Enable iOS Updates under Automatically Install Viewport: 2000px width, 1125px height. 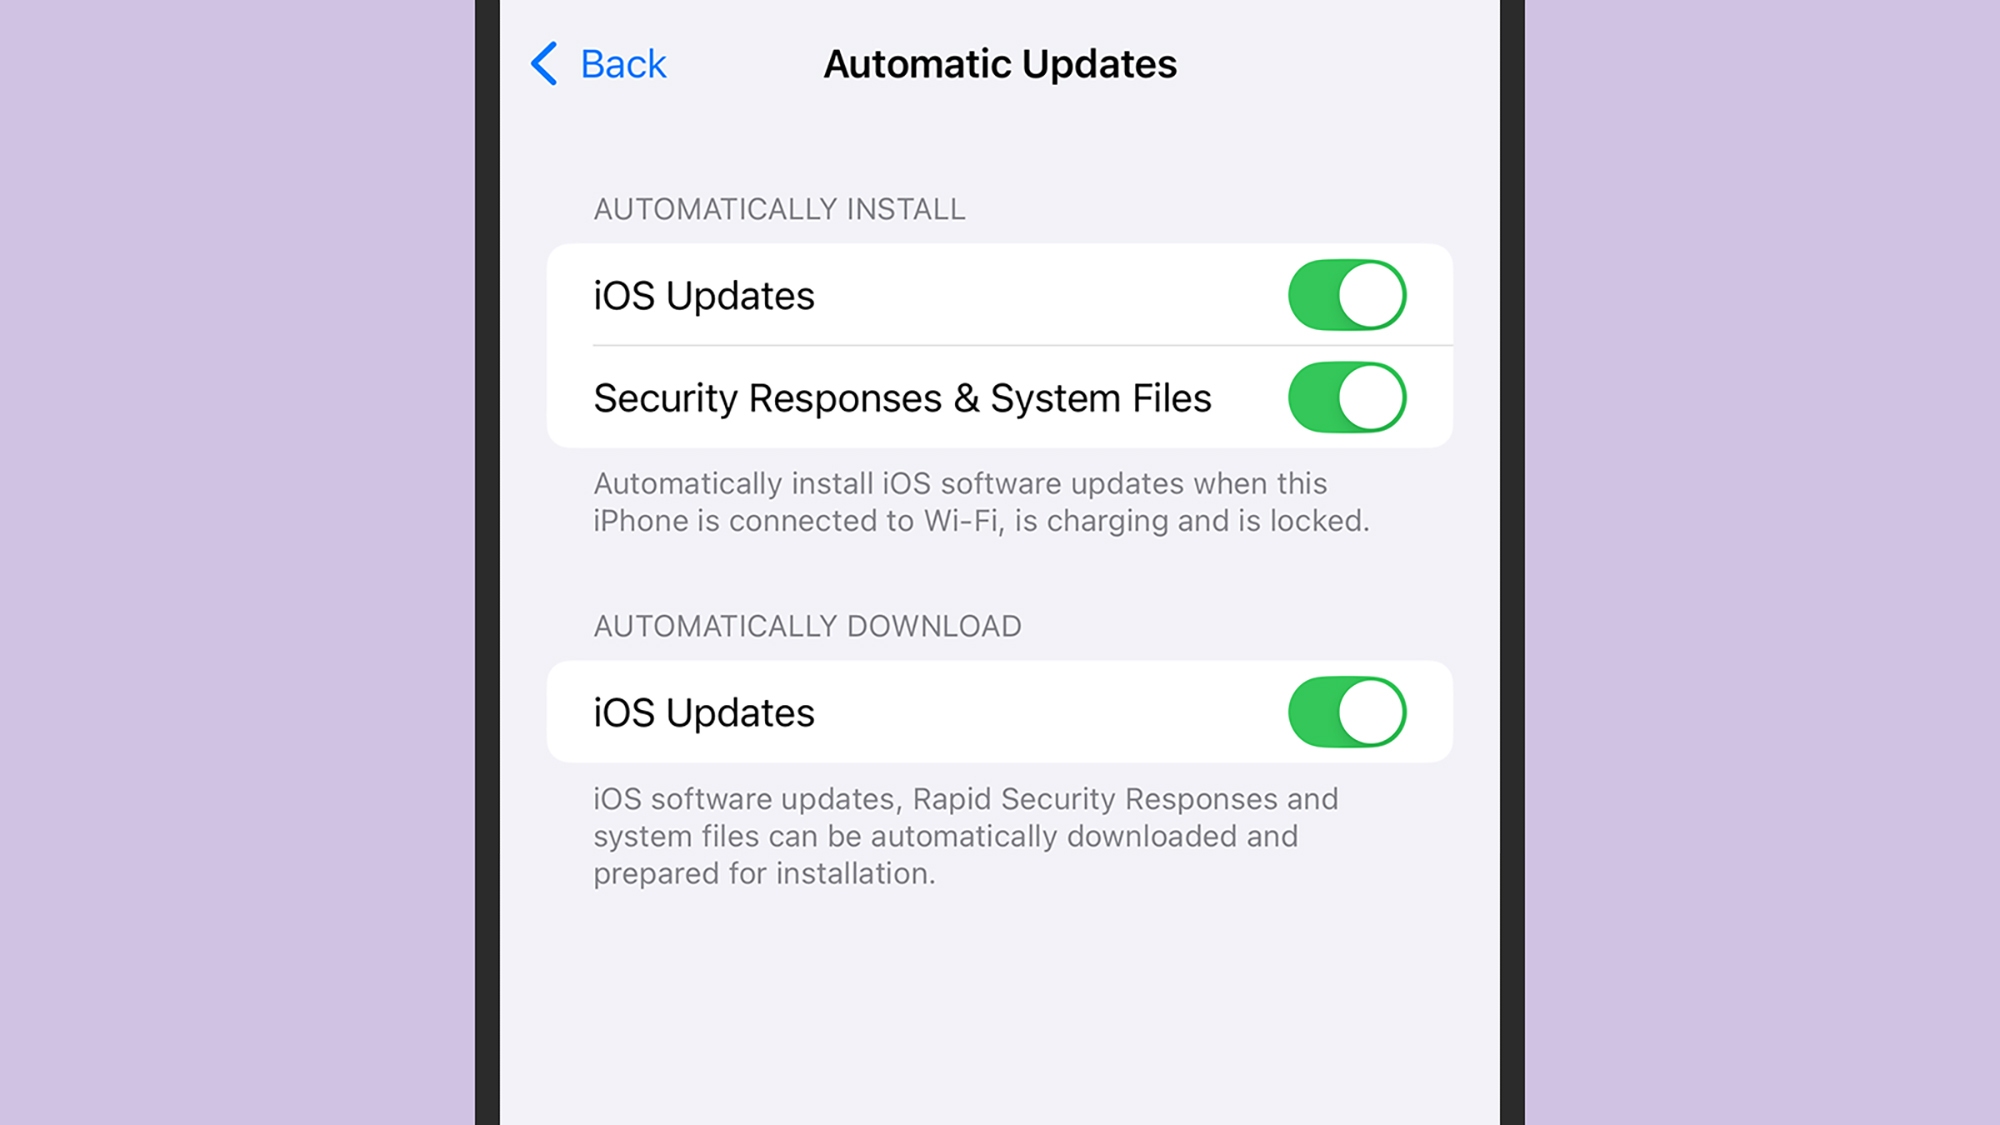point(1348,295)
